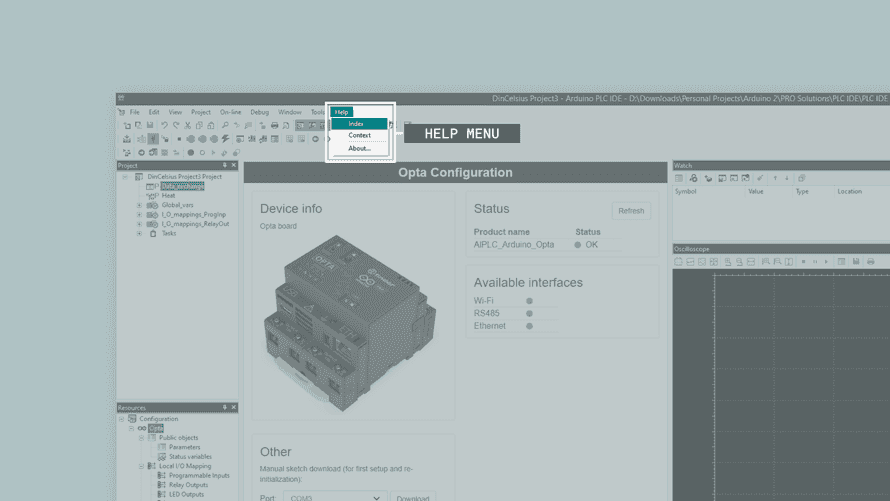Stop the Oscilloscope acquisition
Screen dimensions: 890x501
pos(803,262)
